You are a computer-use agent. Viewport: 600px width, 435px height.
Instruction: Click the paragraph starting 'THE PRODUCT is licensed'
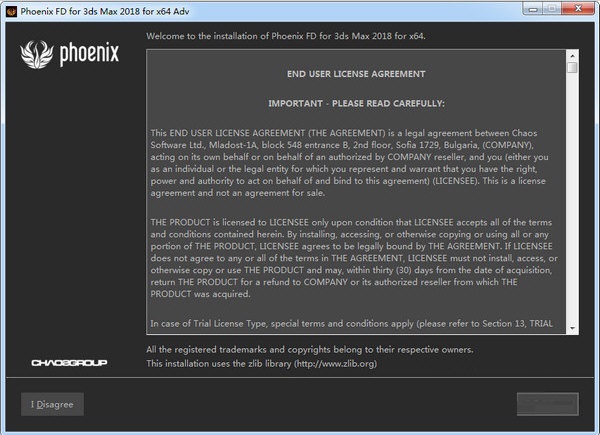tap(354, 258)
